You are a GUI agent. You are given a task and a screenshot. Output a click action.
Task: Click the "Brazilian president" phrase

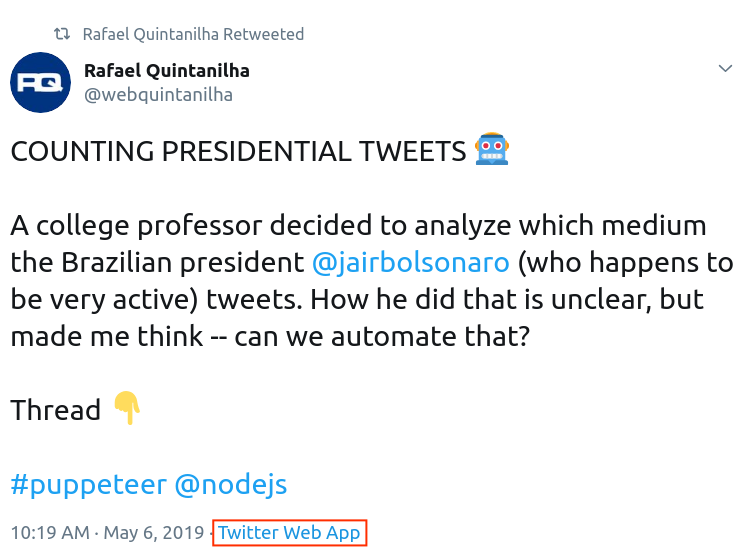click(183, 262)
